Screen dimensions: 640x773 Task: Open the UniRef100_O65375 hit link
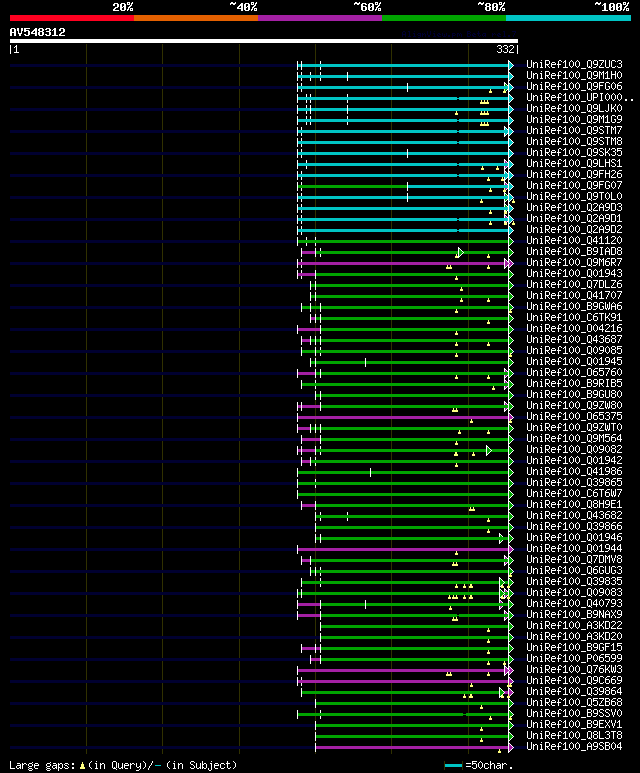pyautogui.click(x=574, y=417)
